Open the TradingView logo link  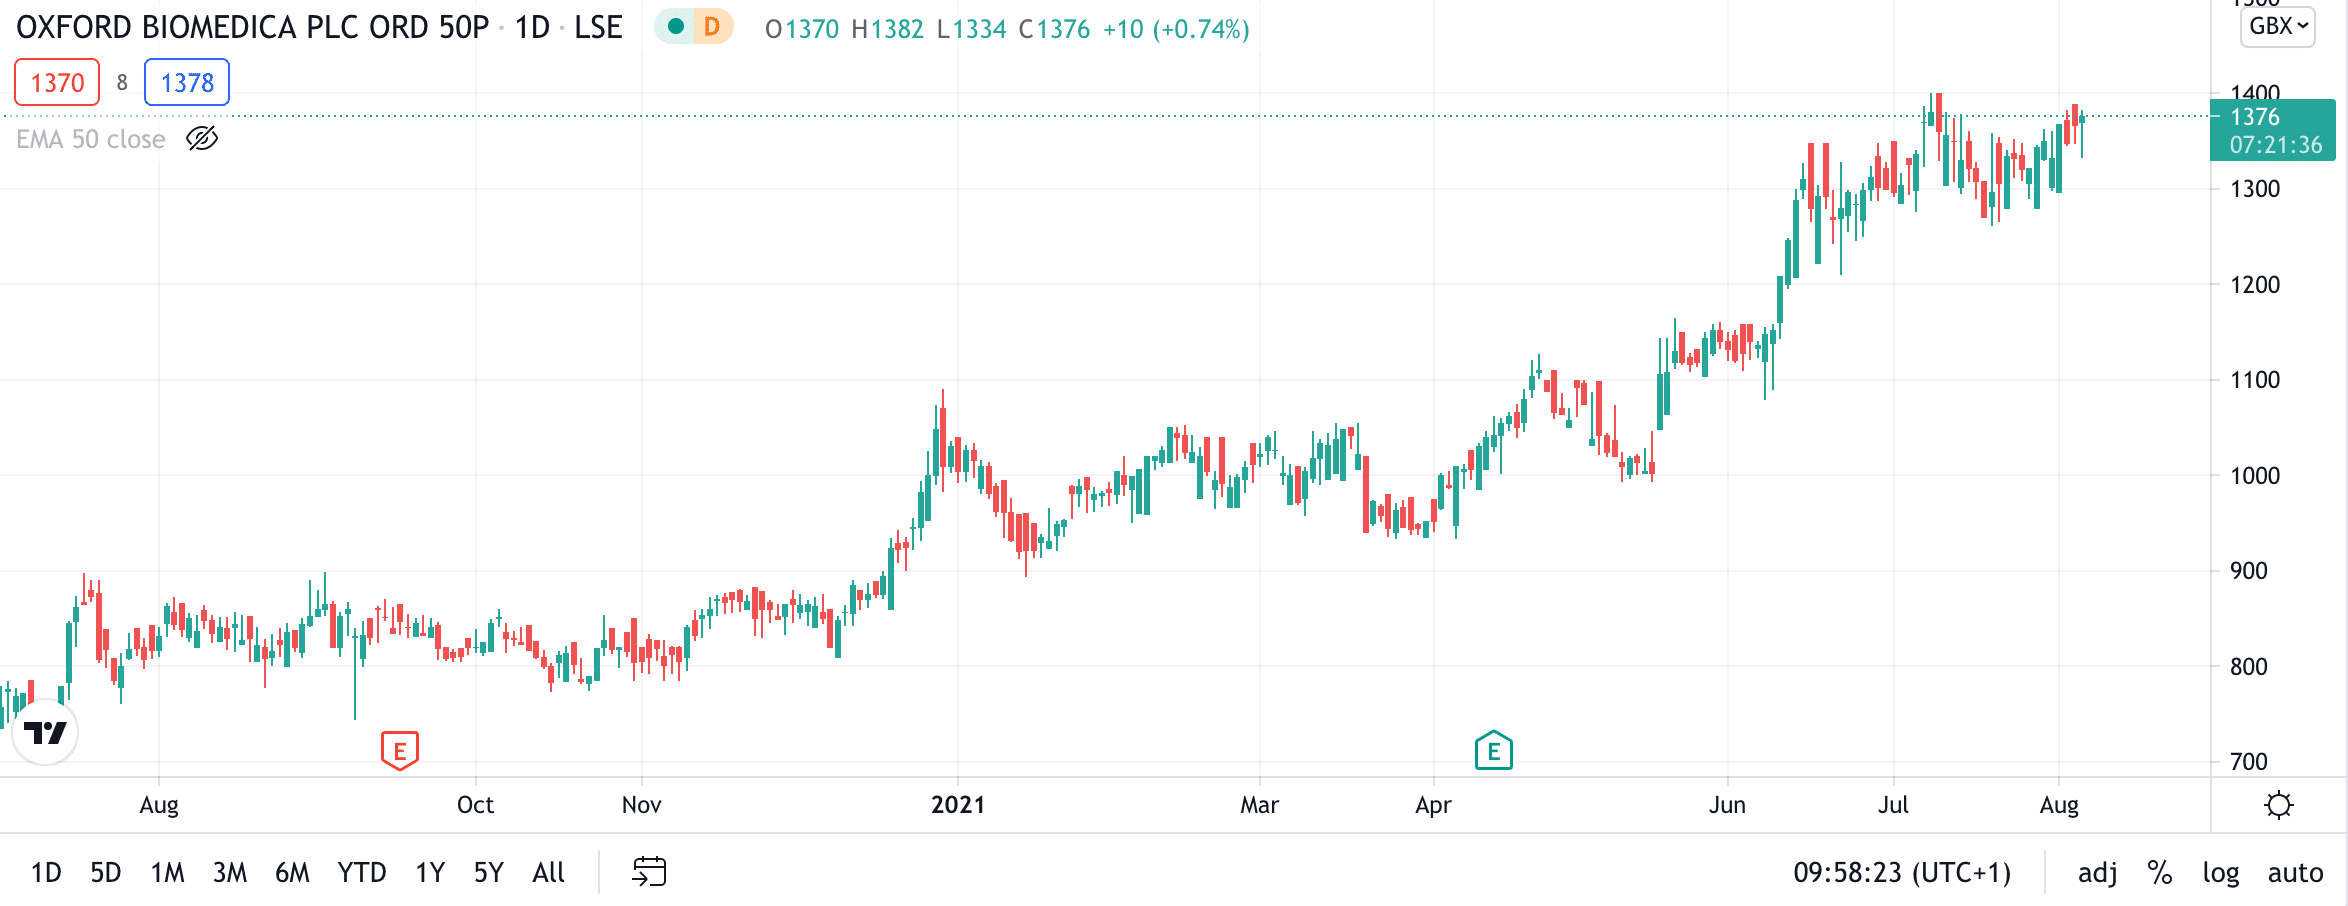click(x=45, y=733)
